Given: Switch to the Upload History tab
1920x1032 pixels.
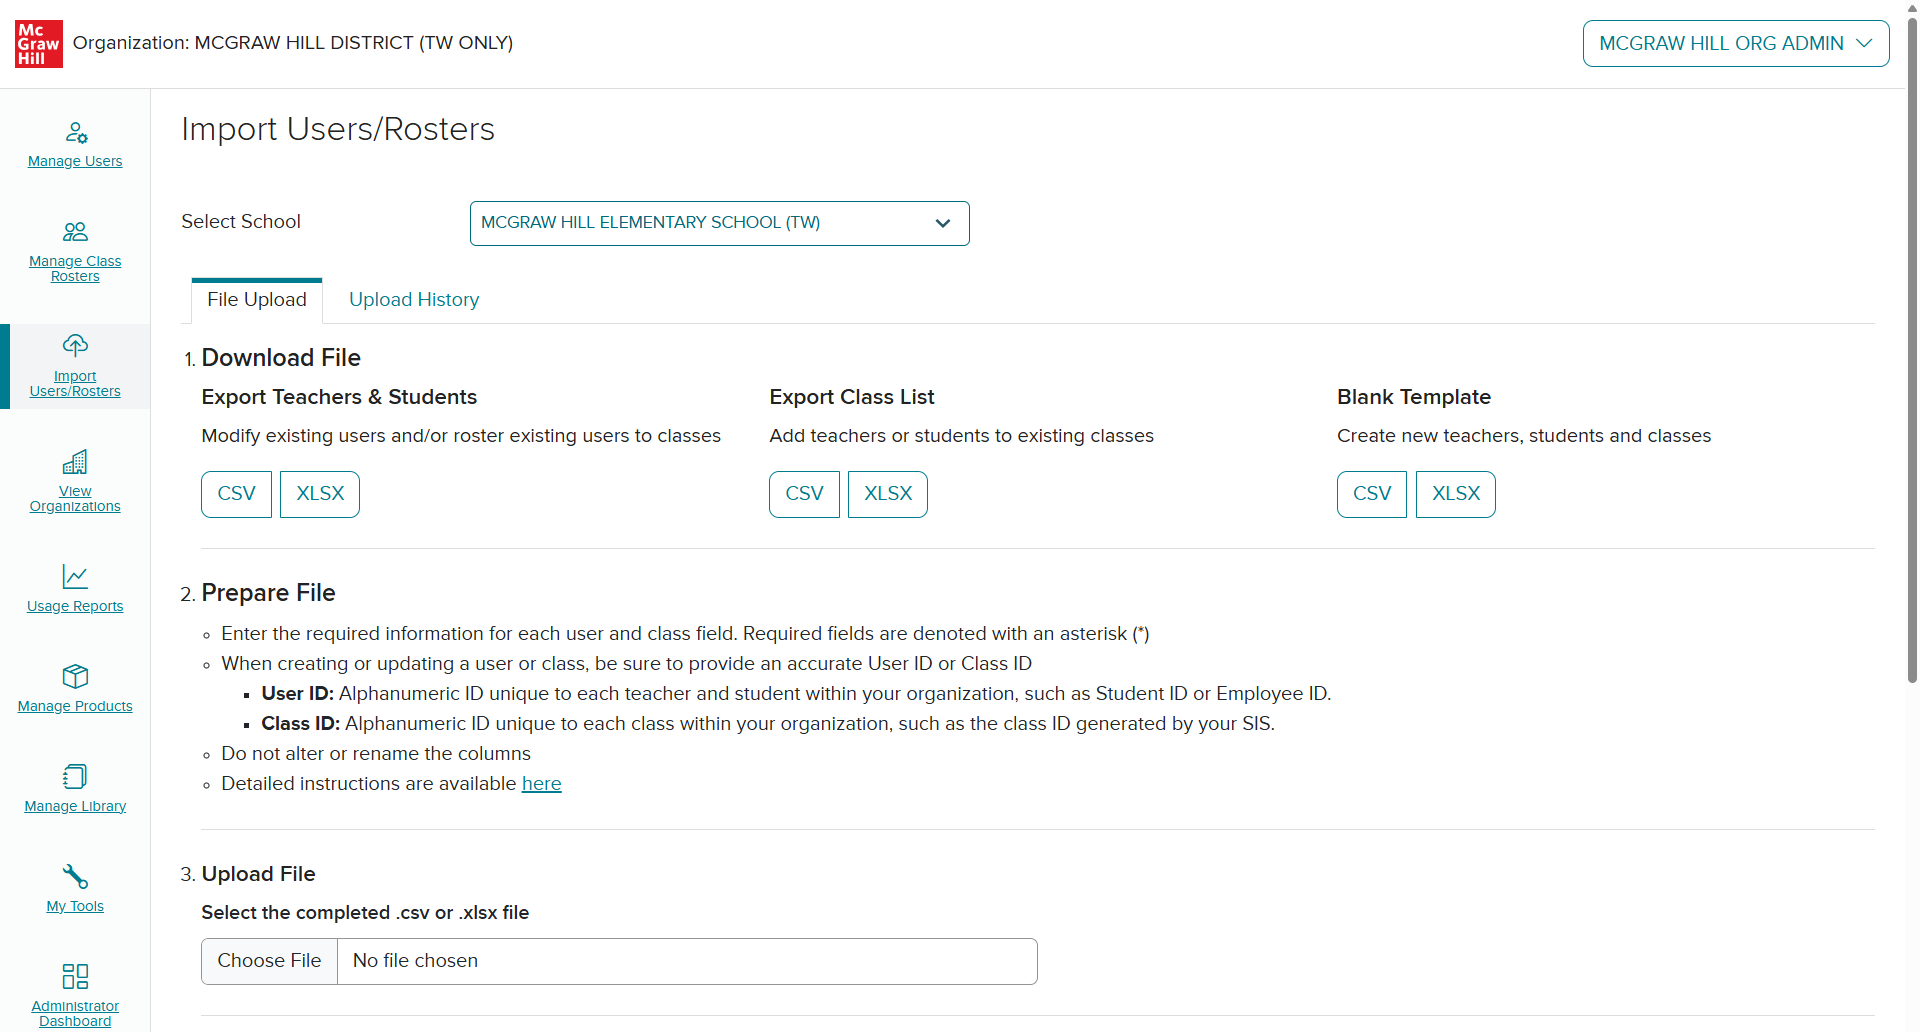Looking at the screenshot, I should coord(414,300).
